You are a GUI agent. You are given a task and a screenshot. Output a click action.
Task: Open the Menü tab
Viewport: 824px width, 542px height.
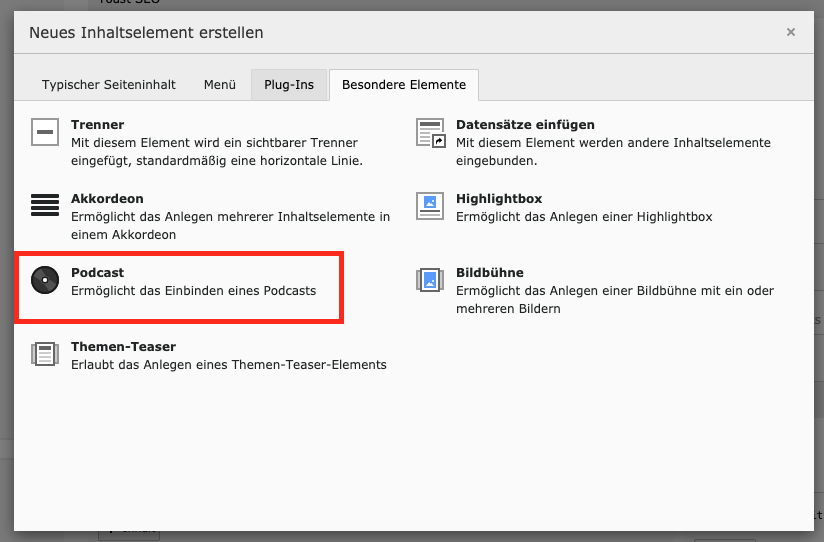point(220,85)
